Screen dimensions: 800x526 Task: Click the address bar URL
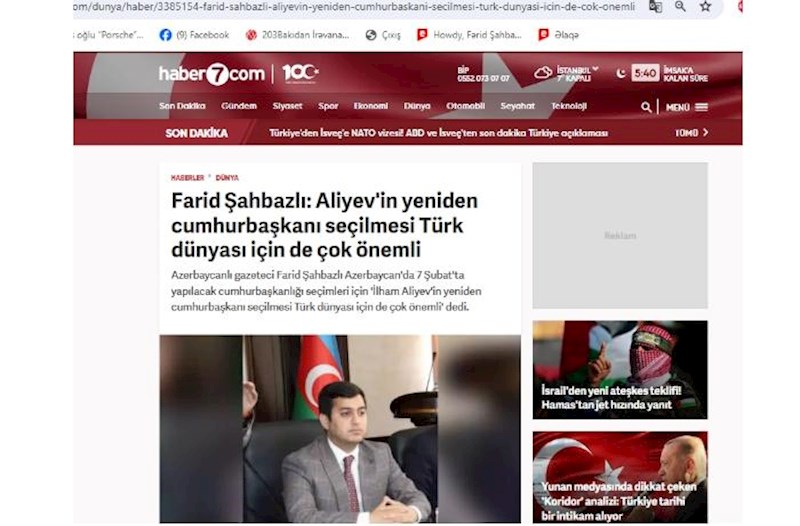(355, 7)
